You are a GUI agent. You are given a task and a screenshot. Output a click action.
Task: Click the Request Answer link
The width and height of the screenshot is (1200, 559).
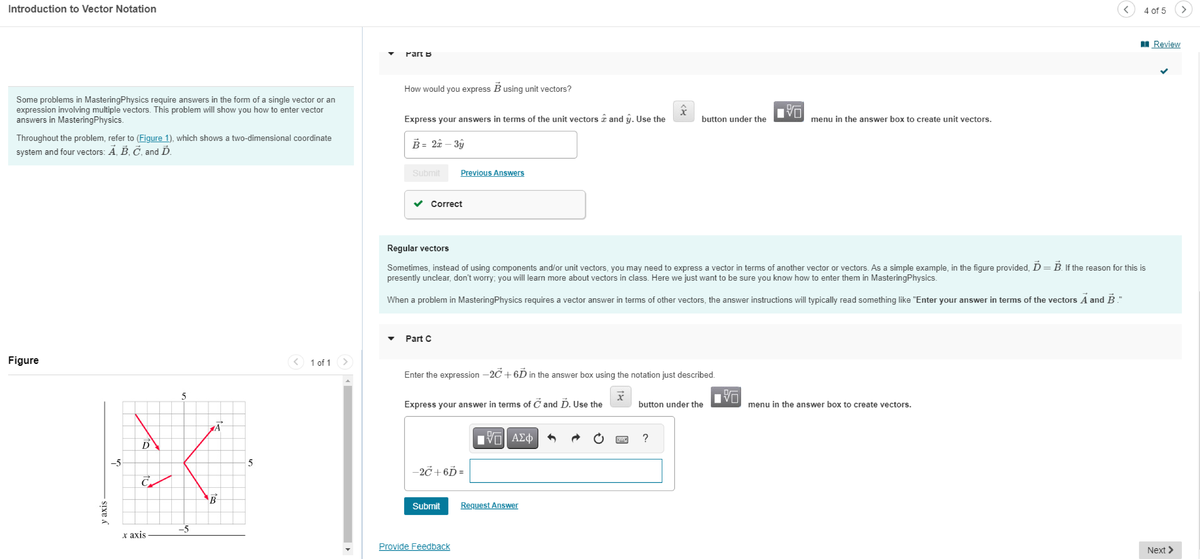(489, 506)
